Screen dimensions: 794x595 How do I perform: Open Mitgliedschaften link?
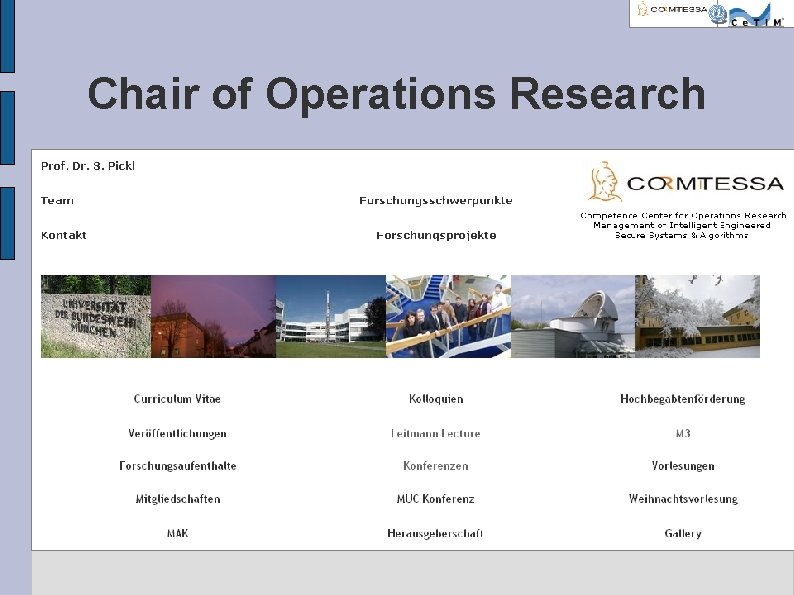pyautogui.click(x=177, y=499)
